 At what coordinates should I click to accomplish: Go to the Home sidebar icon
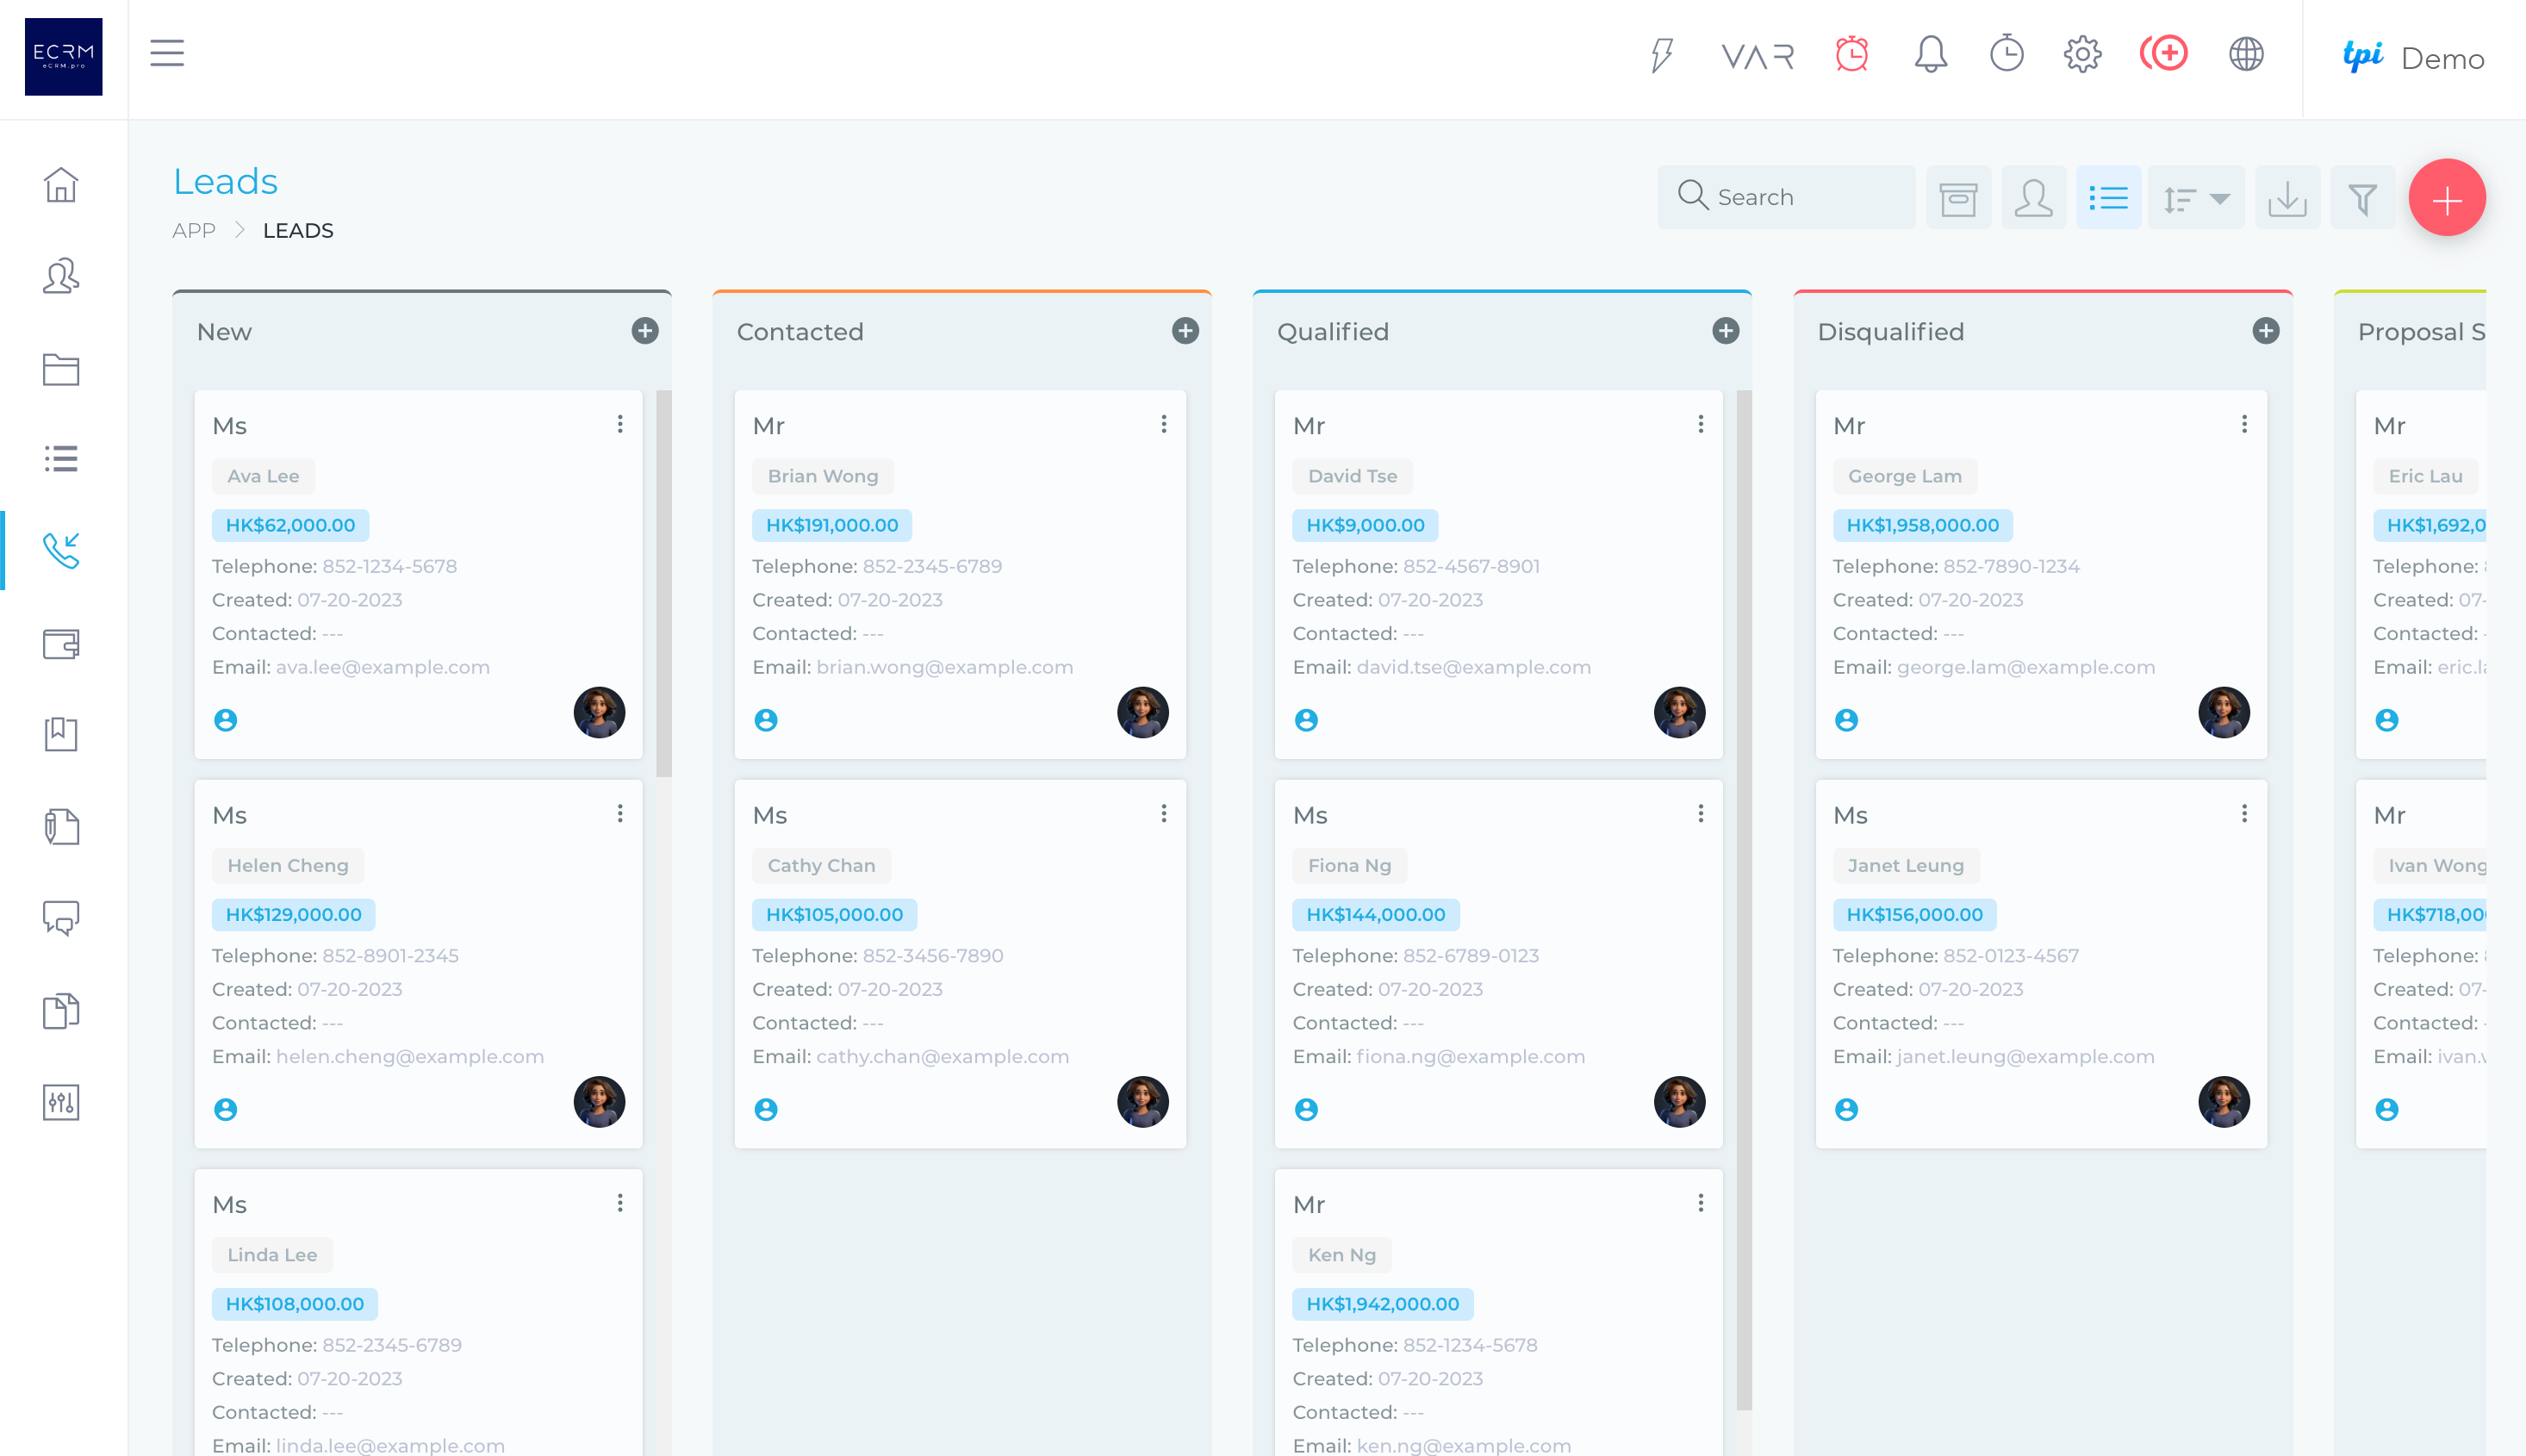[61, 185]
